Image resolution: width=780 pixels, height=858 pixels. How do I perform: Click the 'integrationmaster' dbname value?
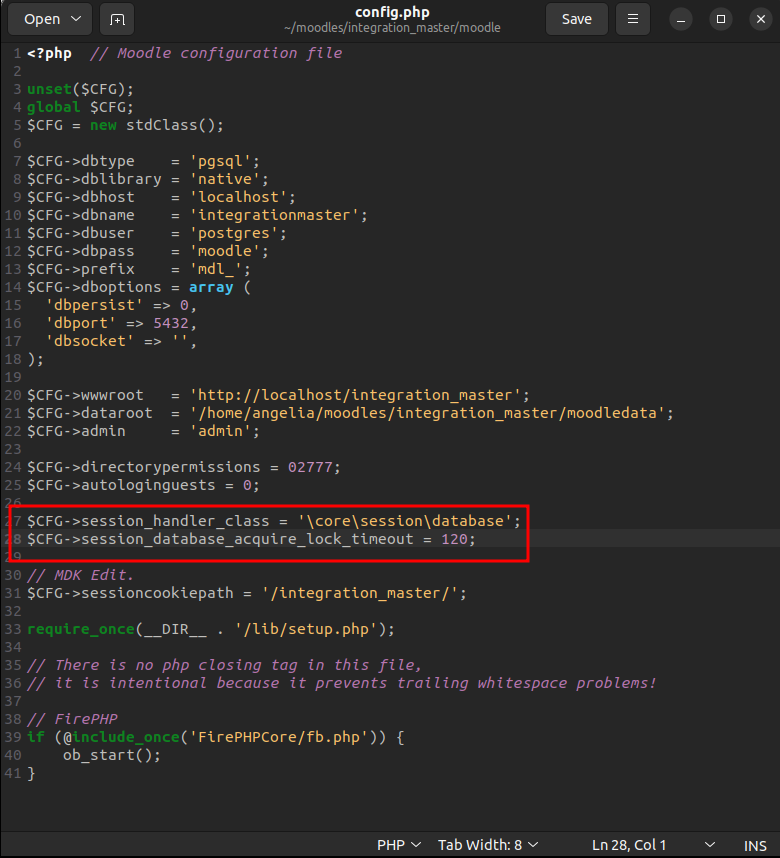274,215
